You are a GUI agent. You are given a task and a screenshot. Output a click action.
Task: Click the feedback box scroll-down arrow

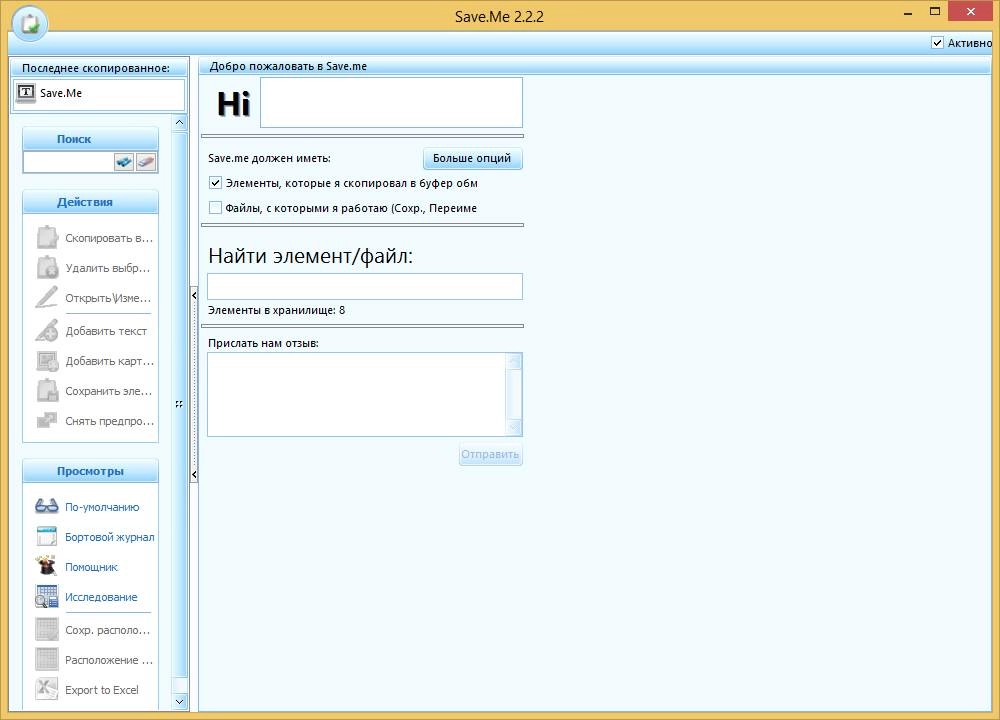513,427
